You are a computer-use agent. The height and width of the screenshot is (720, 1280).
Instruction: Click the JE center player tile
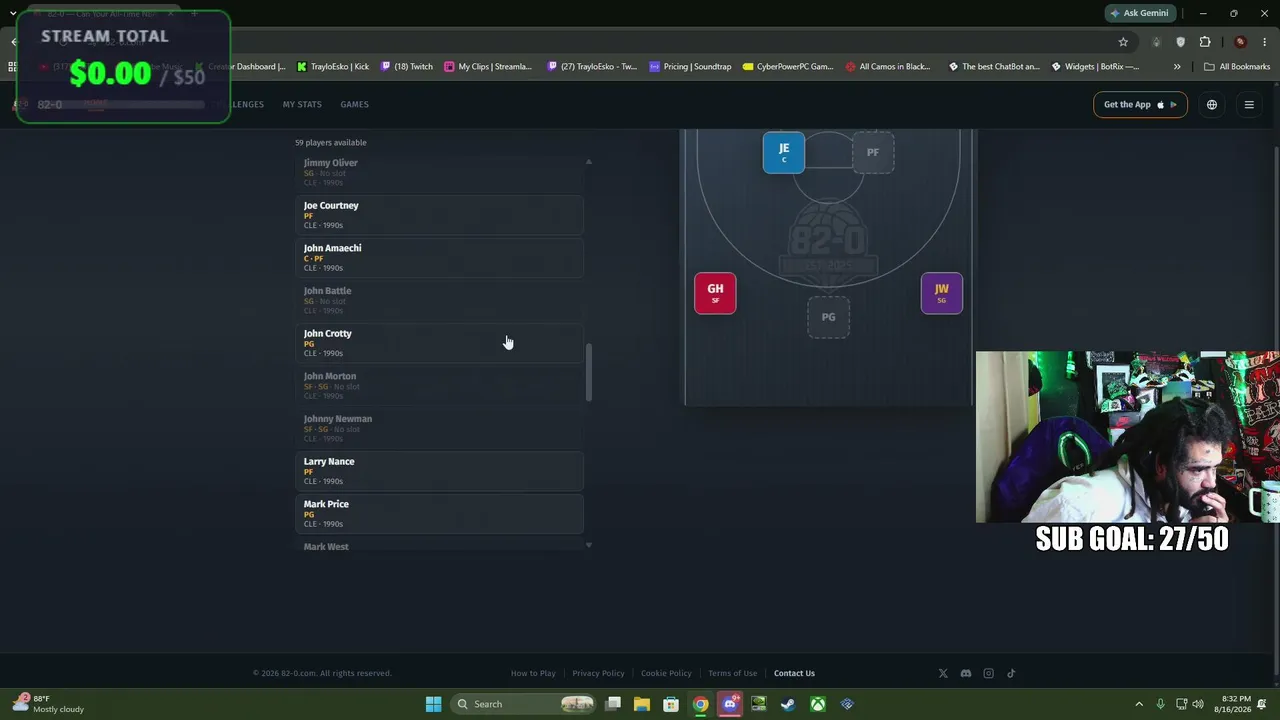784,152
